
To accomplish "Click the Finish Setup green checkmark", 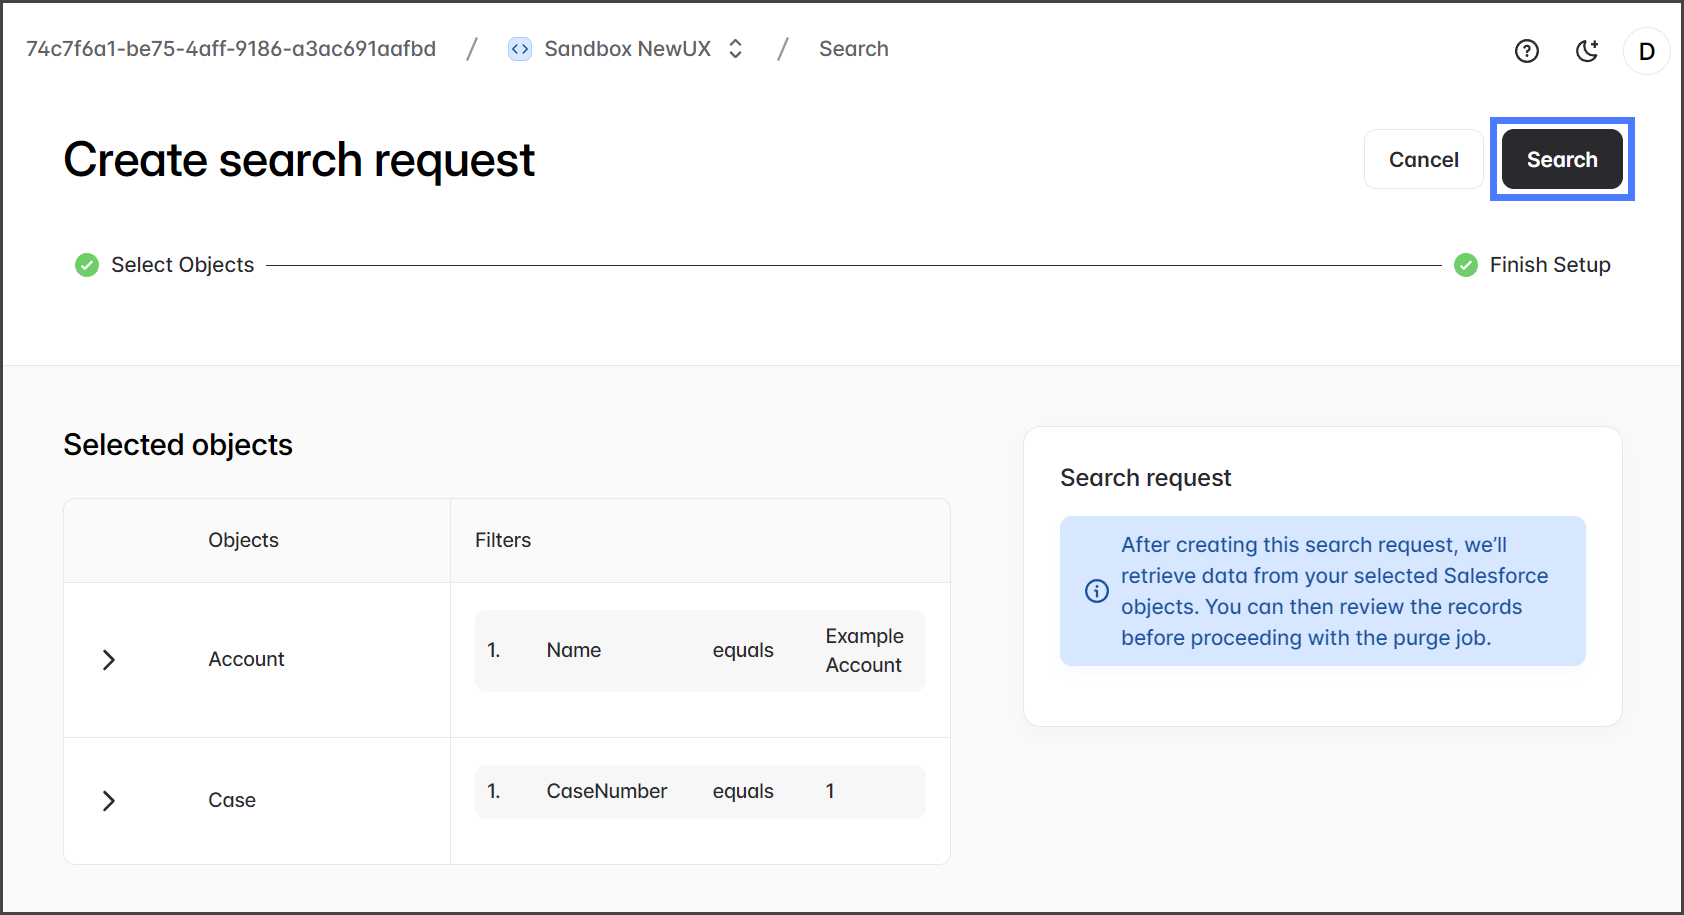I will click(x=1466, y=265).
